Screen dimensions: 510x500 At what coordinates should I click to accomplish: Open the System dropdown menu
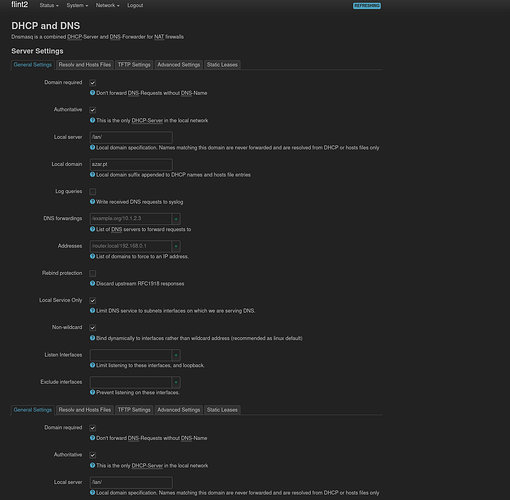(77, 6)
